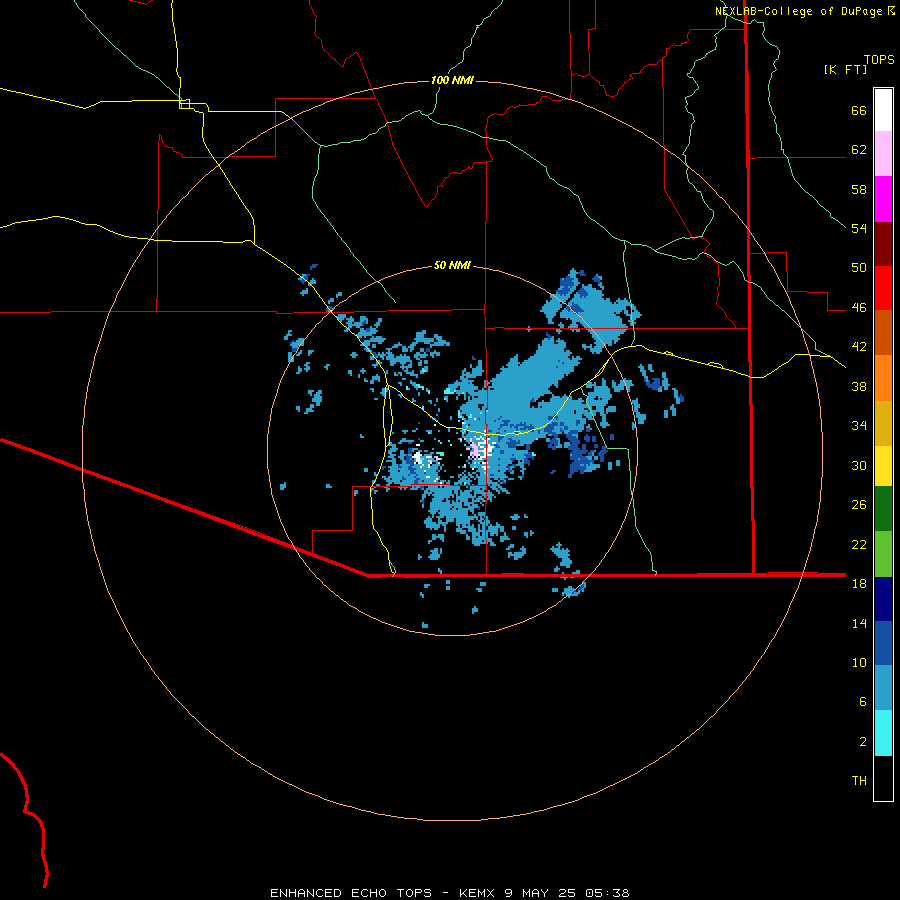Click the '05:38' timestamp
Image resolution: width=900 pixels, height=900 pixels.
607,893
